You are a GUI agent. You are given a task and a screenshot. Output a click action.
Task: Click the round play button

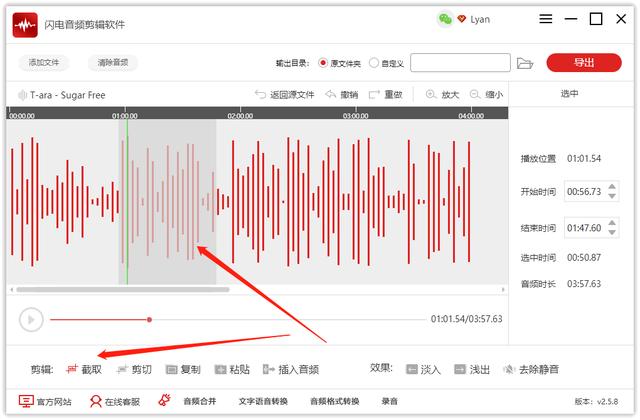coord(31,320)
